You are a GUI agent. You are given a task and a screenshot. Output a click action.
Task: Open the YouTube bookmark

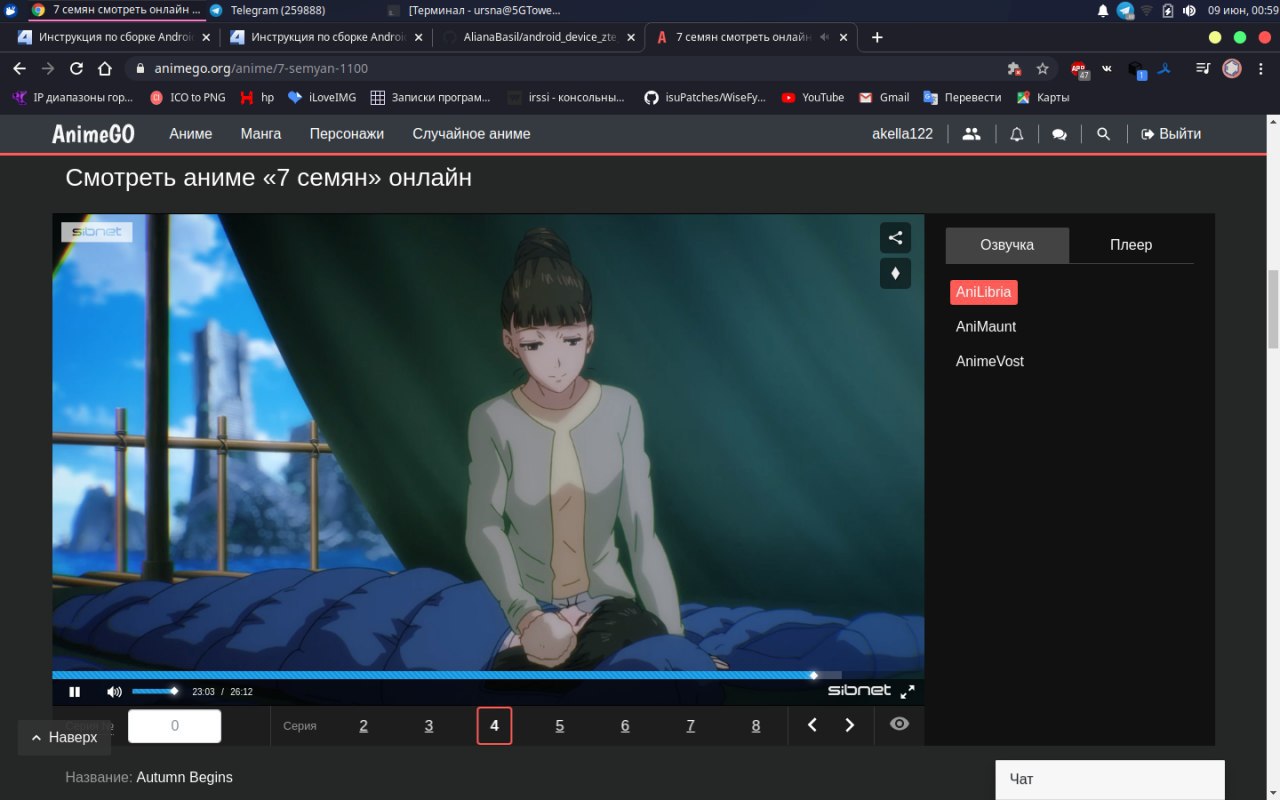point(813,97)
